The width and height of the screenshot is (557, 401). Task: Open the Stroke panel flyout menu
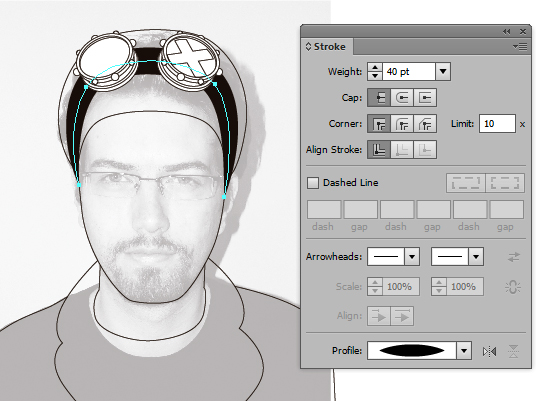[x=520, y=47]
